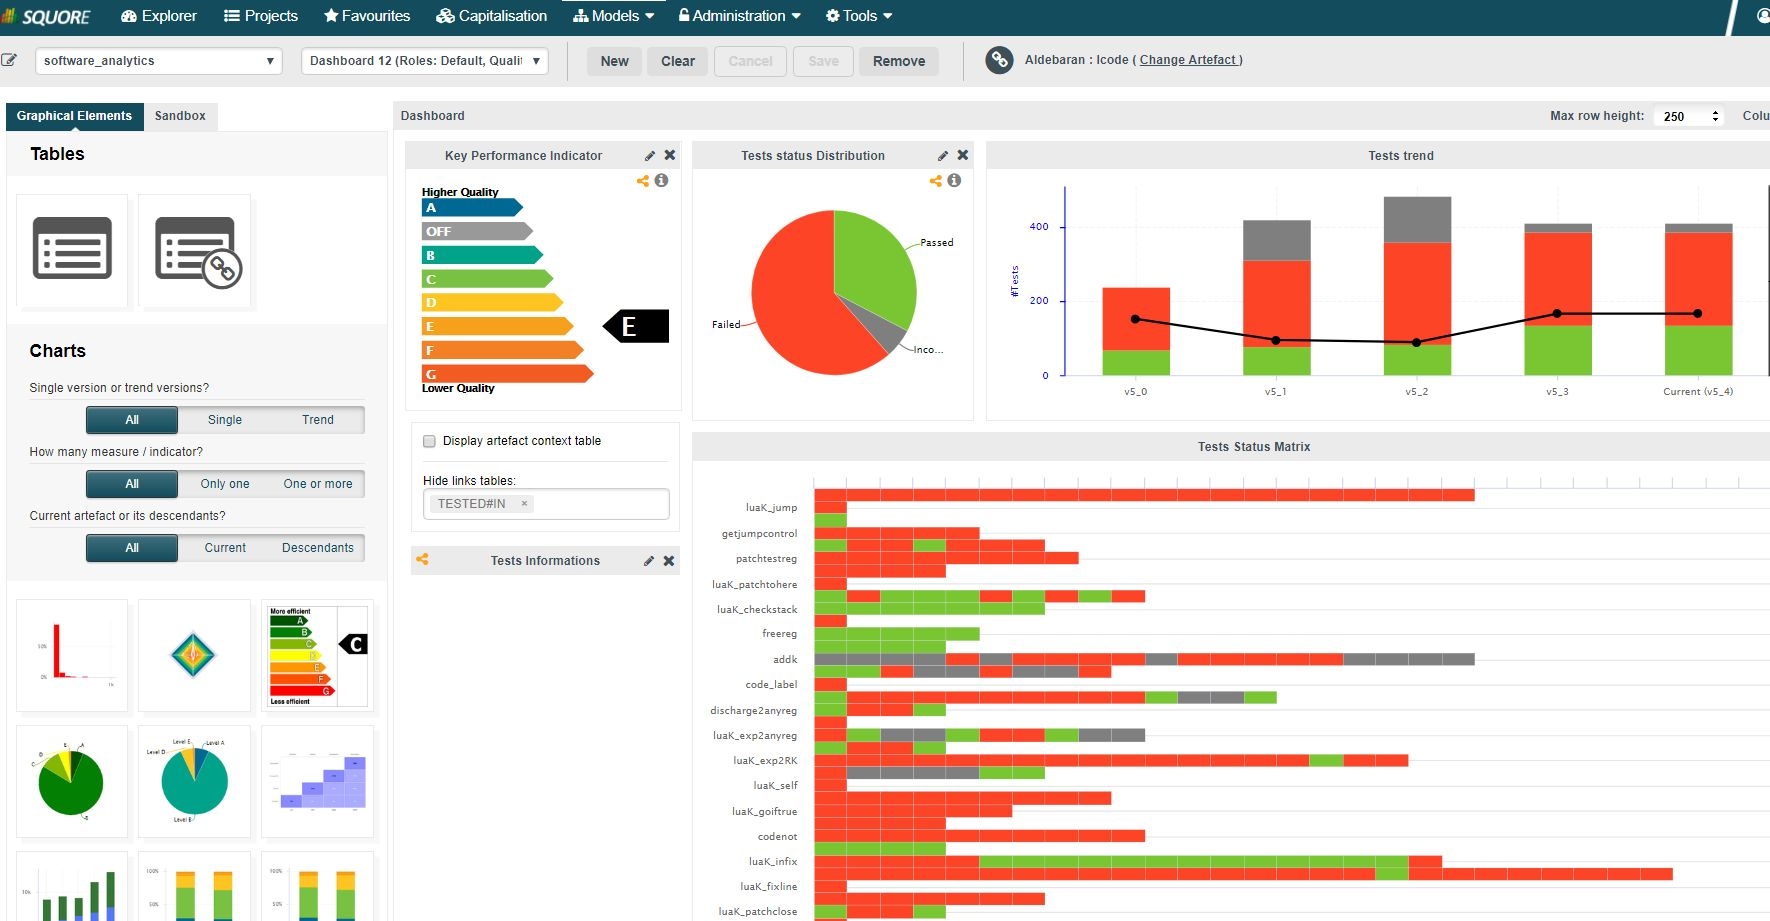Click the edit pencil icon beside the model dropdown
Screen dimensions: 1770x921
[x=9, y=60]
